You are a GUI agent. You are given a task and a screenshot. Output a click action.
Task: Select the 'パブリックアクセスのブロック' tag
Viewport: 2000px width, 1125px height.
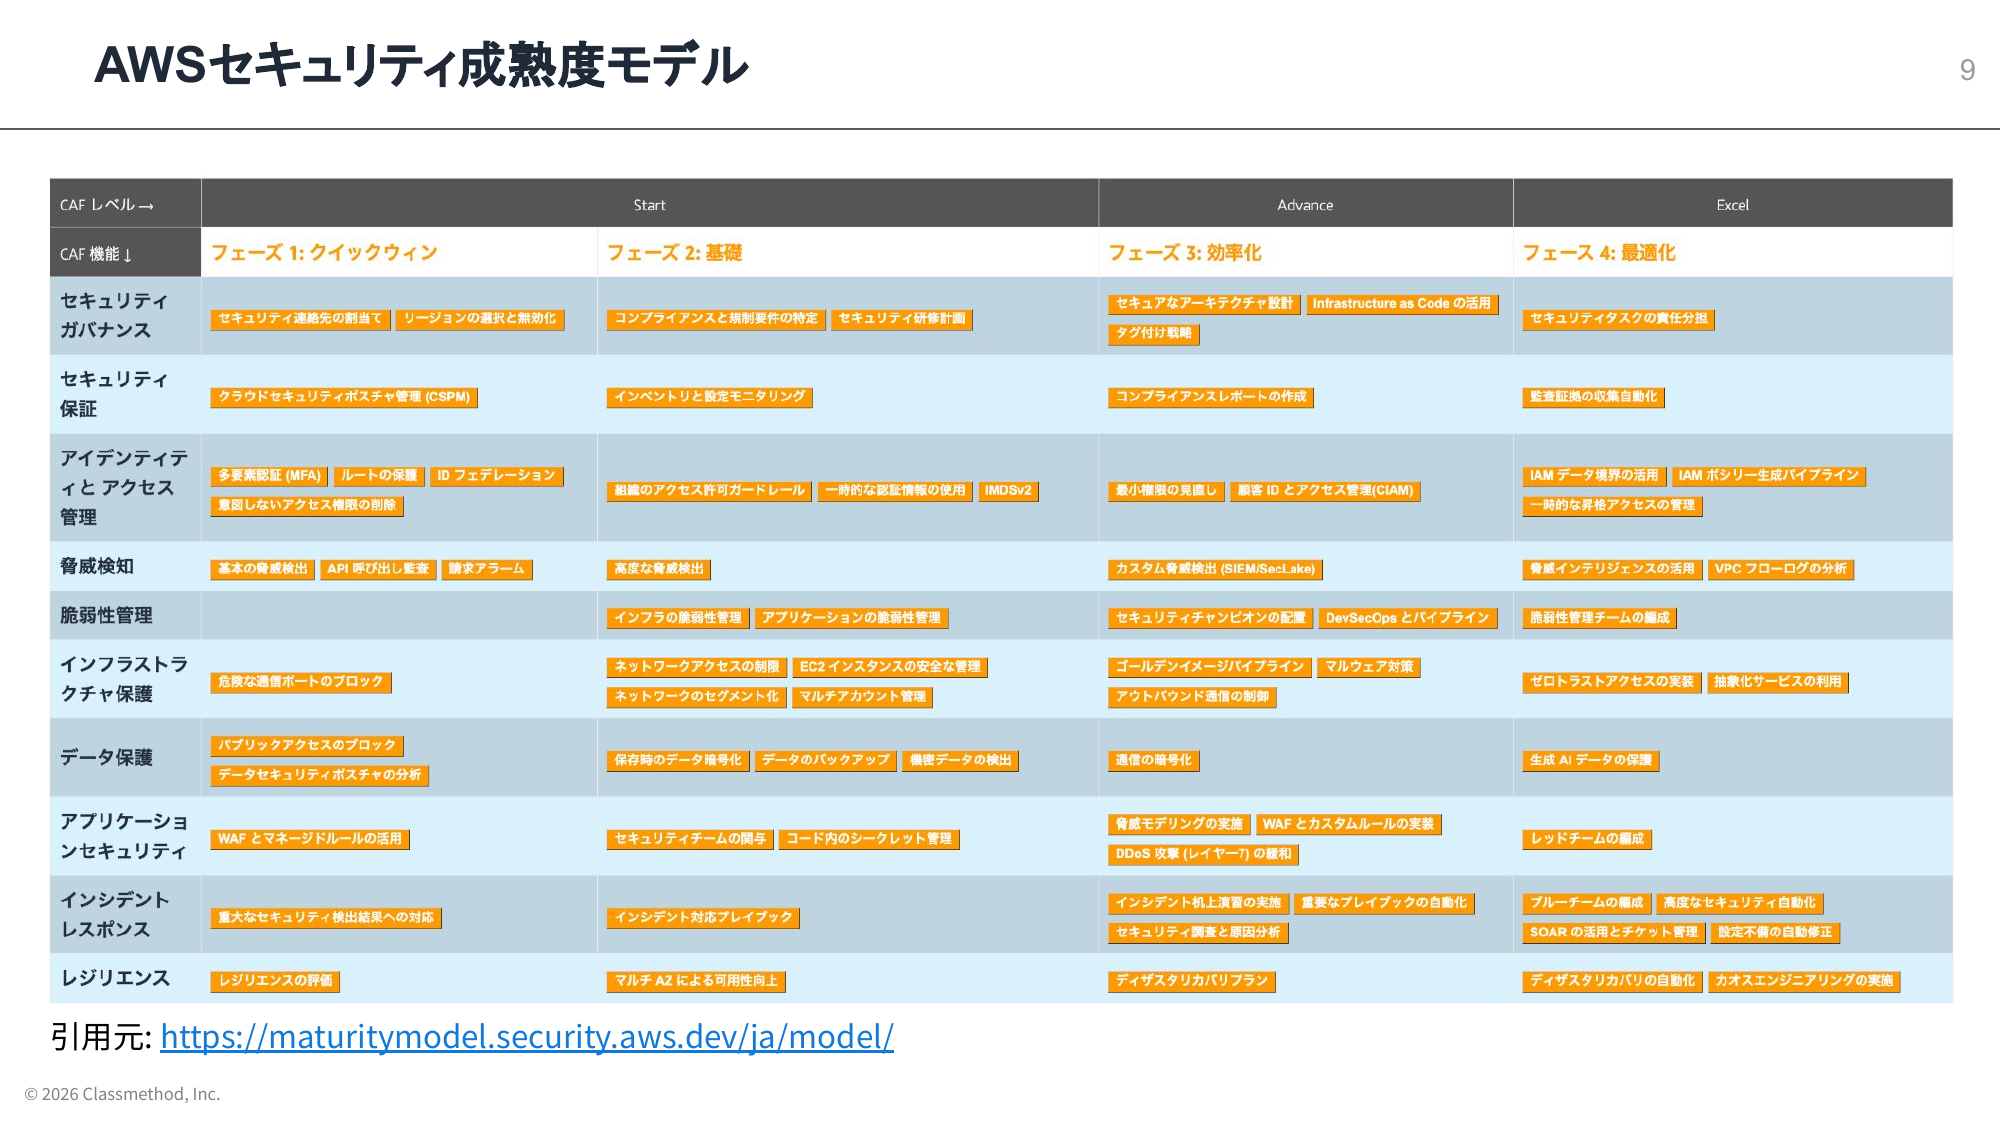(307, 746)
